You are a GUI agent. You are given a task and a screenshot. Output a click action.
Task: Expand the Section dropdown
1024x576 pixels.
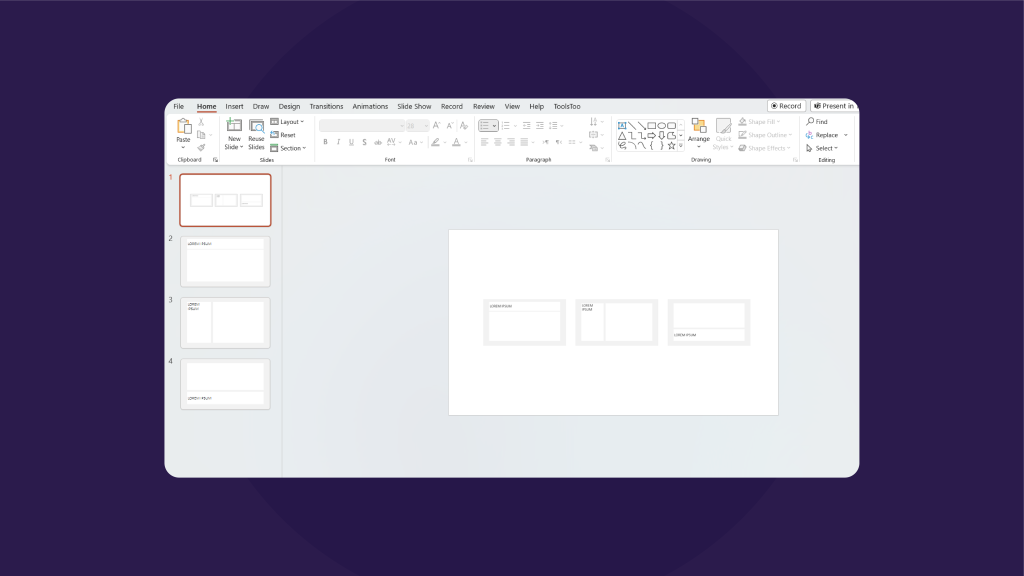290,148
